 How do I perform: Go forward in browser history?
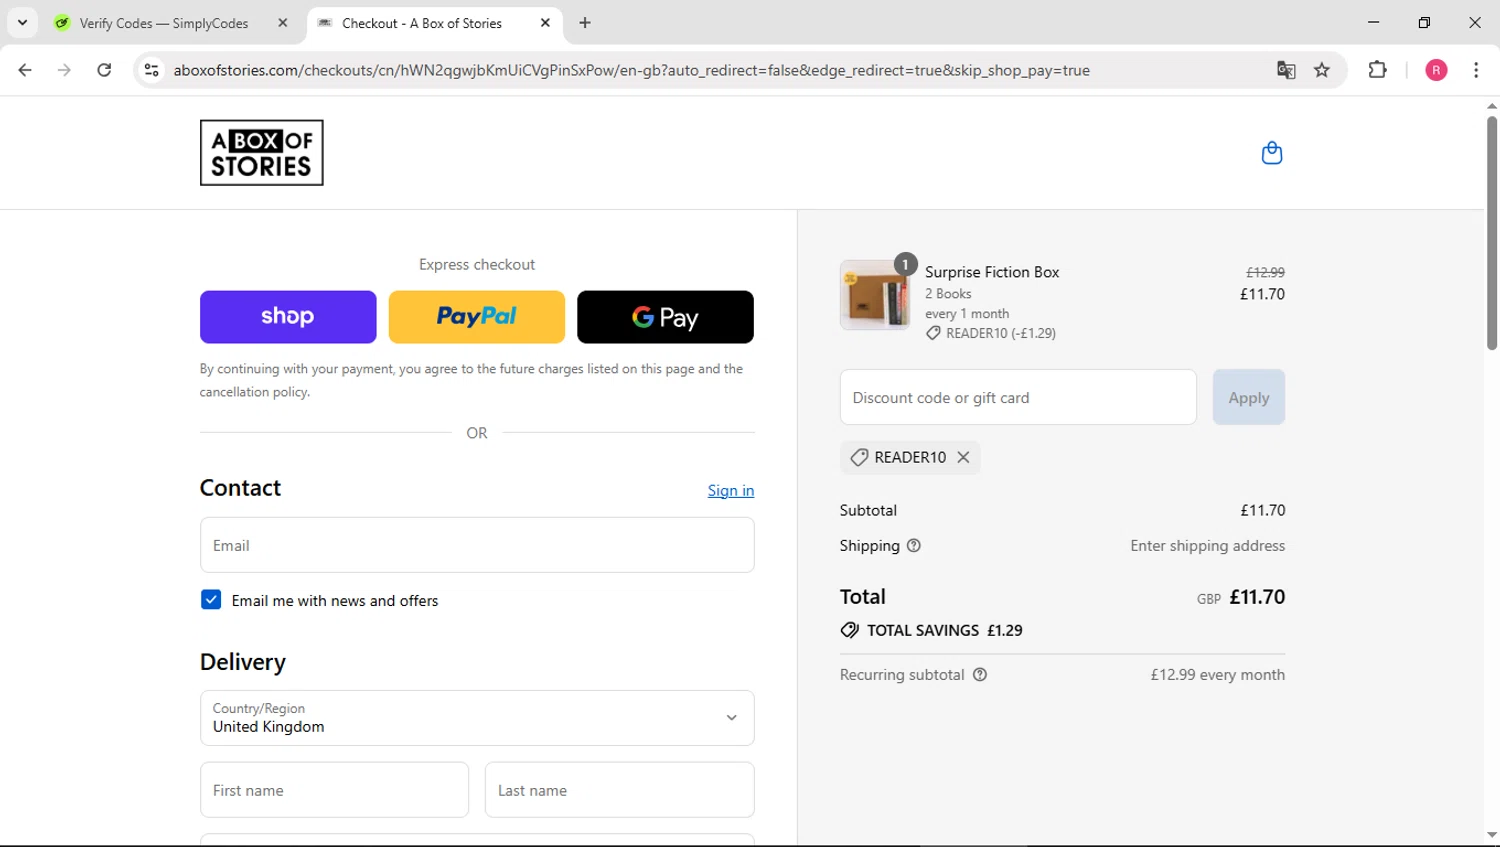click(64, 70)
